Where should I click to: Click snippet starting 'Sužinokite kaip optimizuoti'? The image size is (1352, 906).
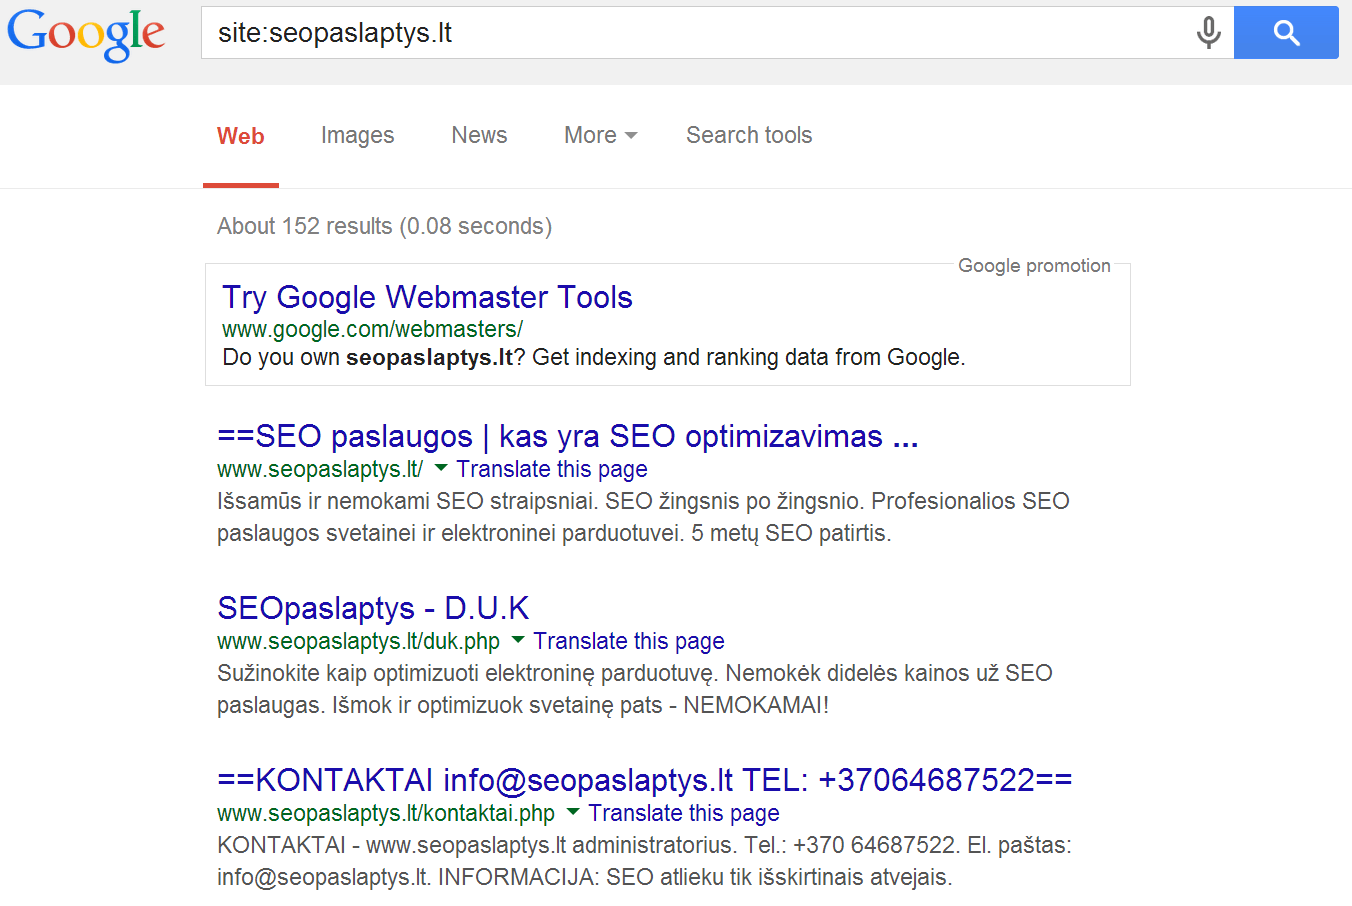pos(635,689)
